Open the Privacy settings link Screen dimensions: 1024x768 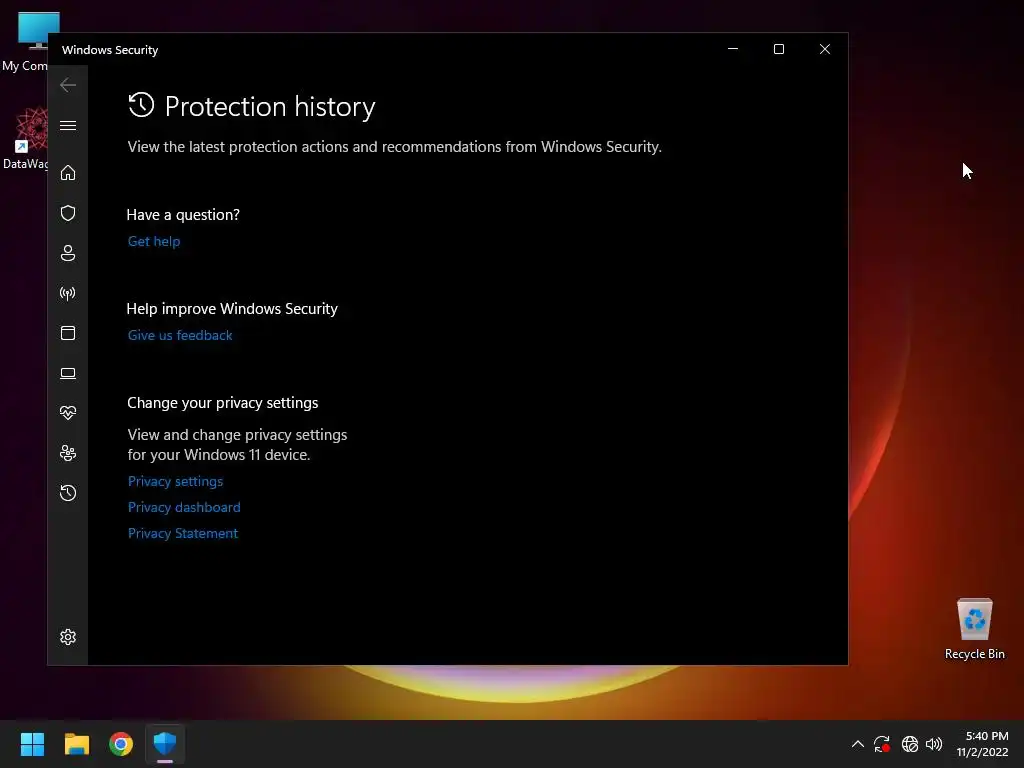tap(176, 481)
